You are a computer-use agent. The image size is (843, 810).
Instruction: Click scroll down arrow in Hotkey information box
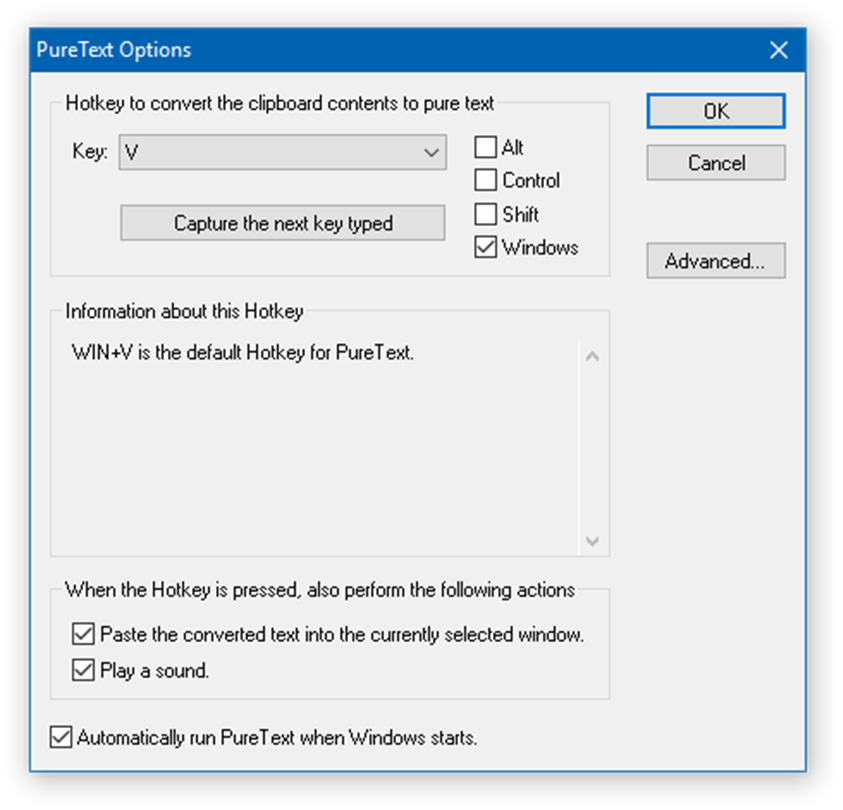click(x=592, y=541)
